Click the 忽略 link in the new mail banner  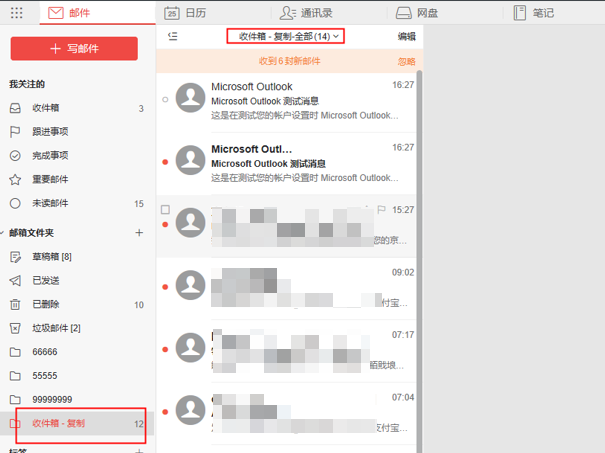(x=406, y=61)
